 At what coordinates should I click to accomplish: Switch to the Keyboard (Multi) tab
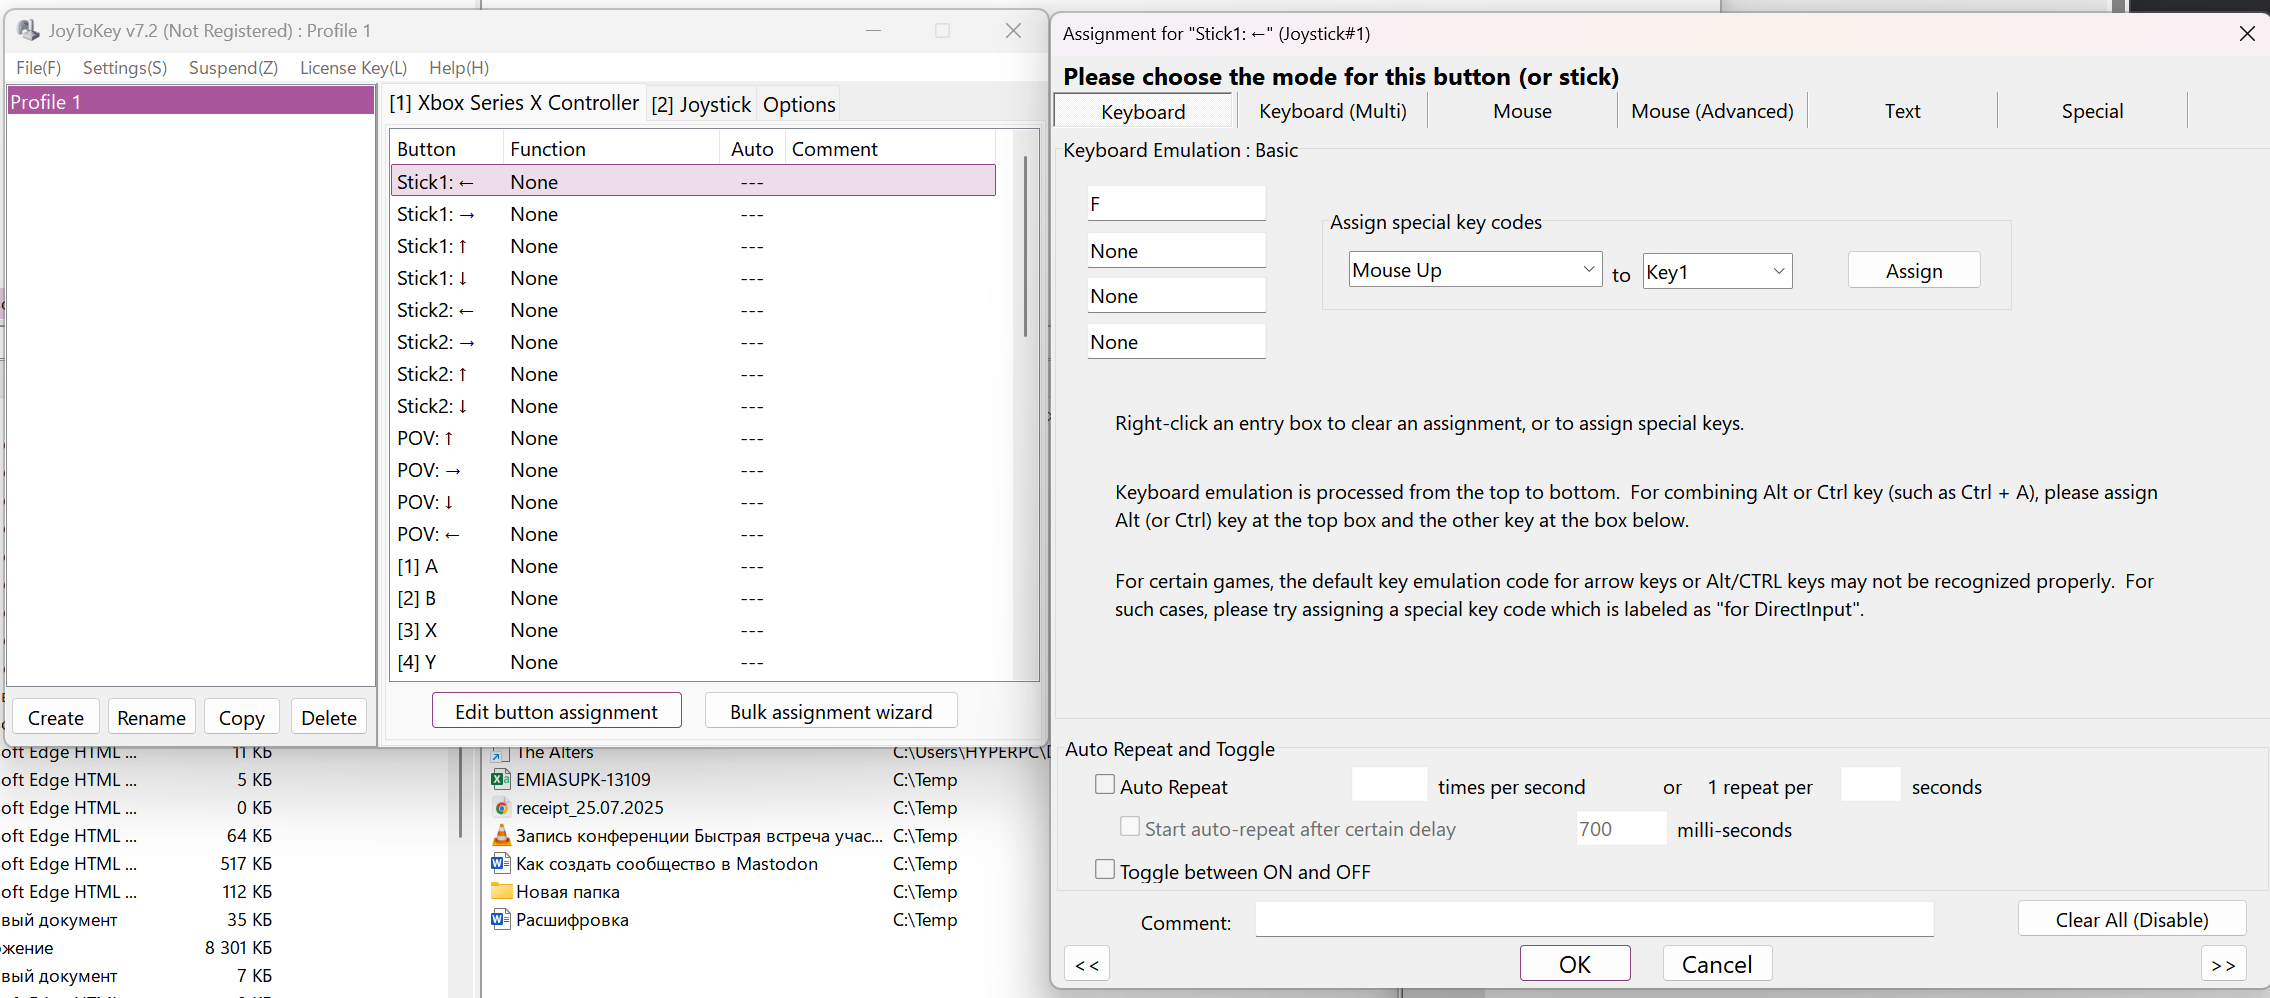coord(1333,111)
